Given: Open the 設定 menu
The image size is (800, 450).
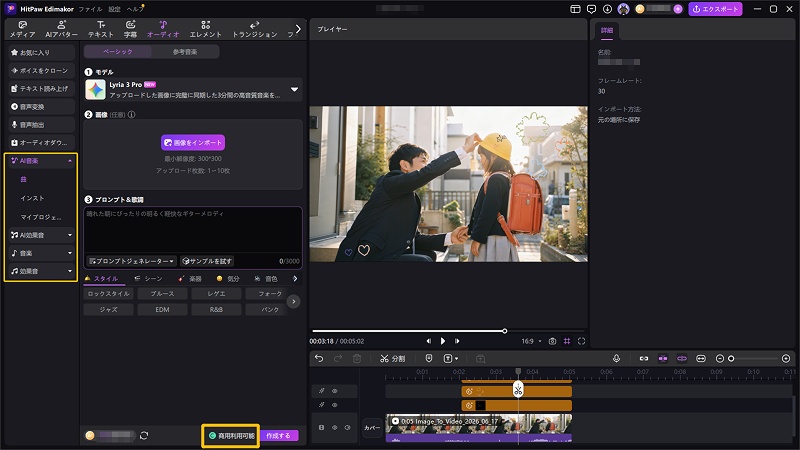Looking at the screenshot, I should [114, 9].
